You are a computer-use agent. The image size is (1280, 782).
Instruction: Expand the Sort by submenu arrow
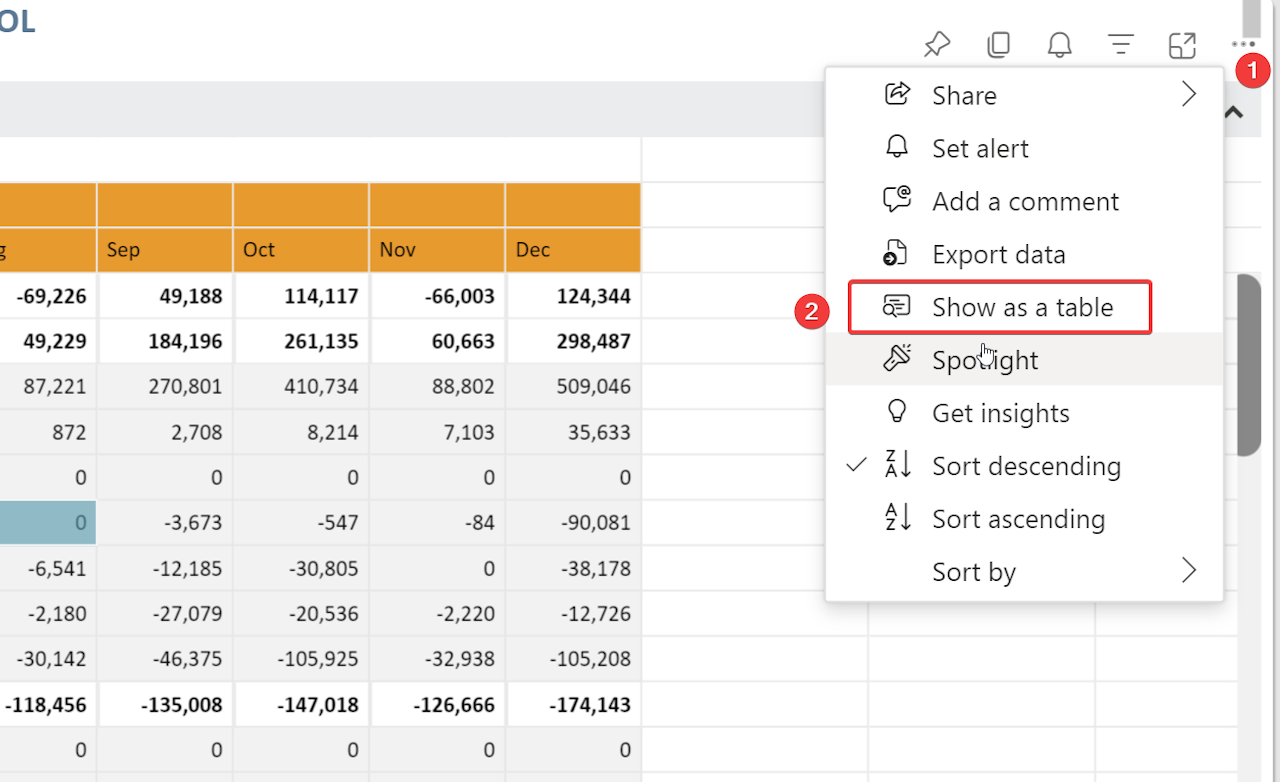pyautogui.click(x=1188, y=571)
